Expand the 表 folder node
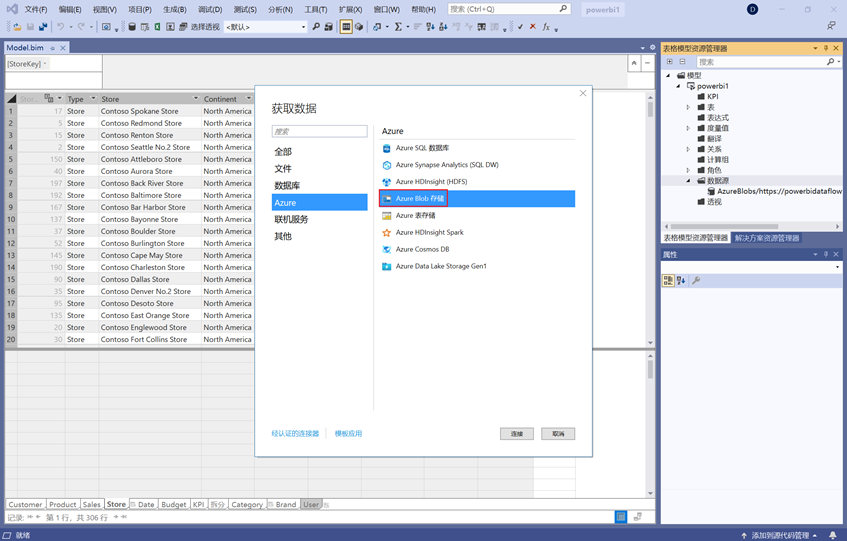The height and width of the screenshot is (541, 847). pos(688,107)
